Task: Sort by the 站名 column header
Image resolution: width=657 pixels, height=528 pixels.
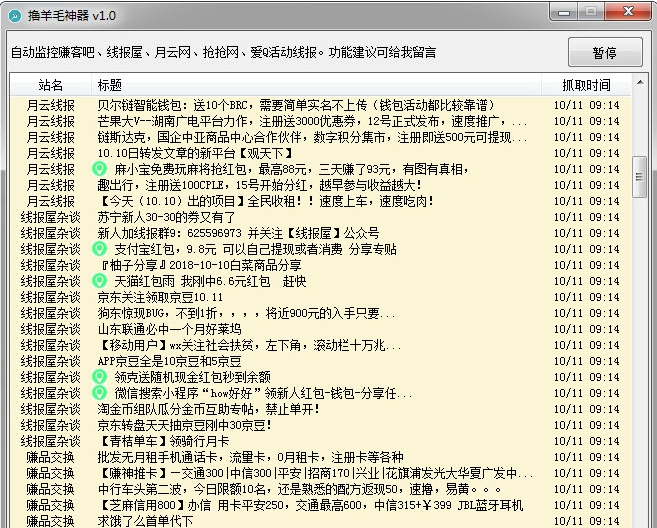Action: point(51,85)
